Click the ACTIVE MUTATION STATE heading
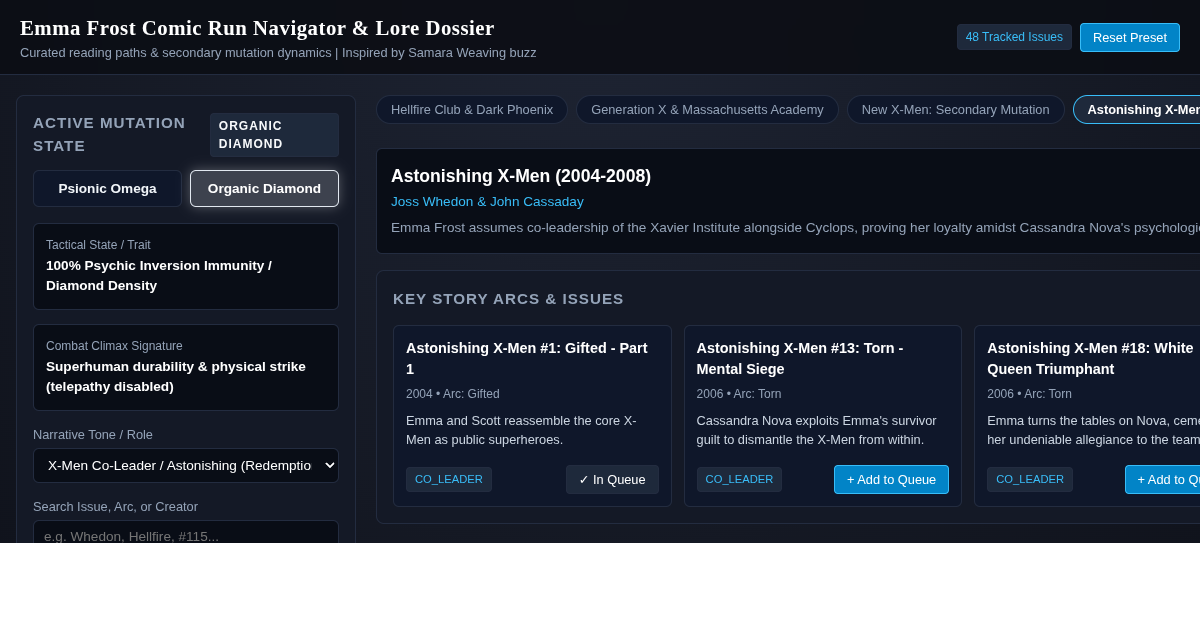Screen dimensions: 1200x630 coord(109,134)
